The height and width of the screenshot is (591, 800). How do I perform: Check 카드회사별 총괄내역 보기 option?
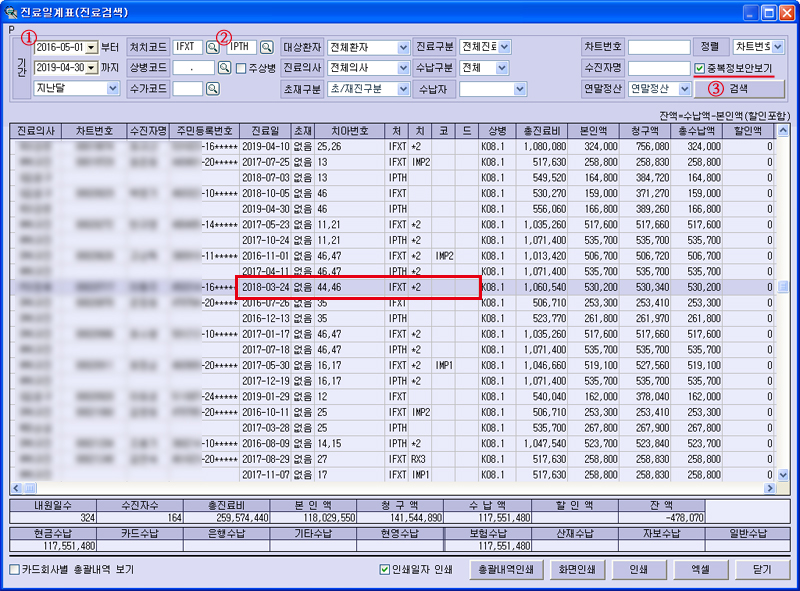point(14,570)
